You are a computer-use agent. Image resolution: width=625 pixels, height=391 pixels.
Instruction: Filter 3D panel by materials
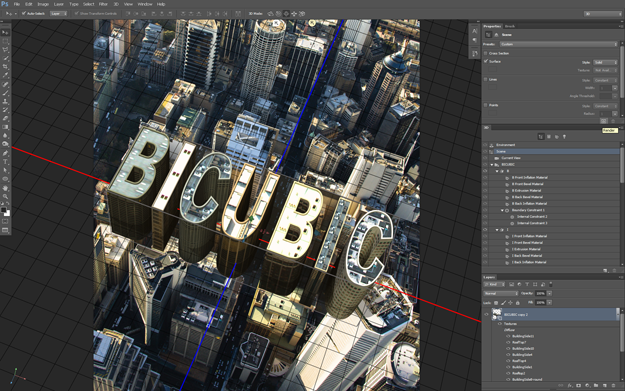(556, 137)
